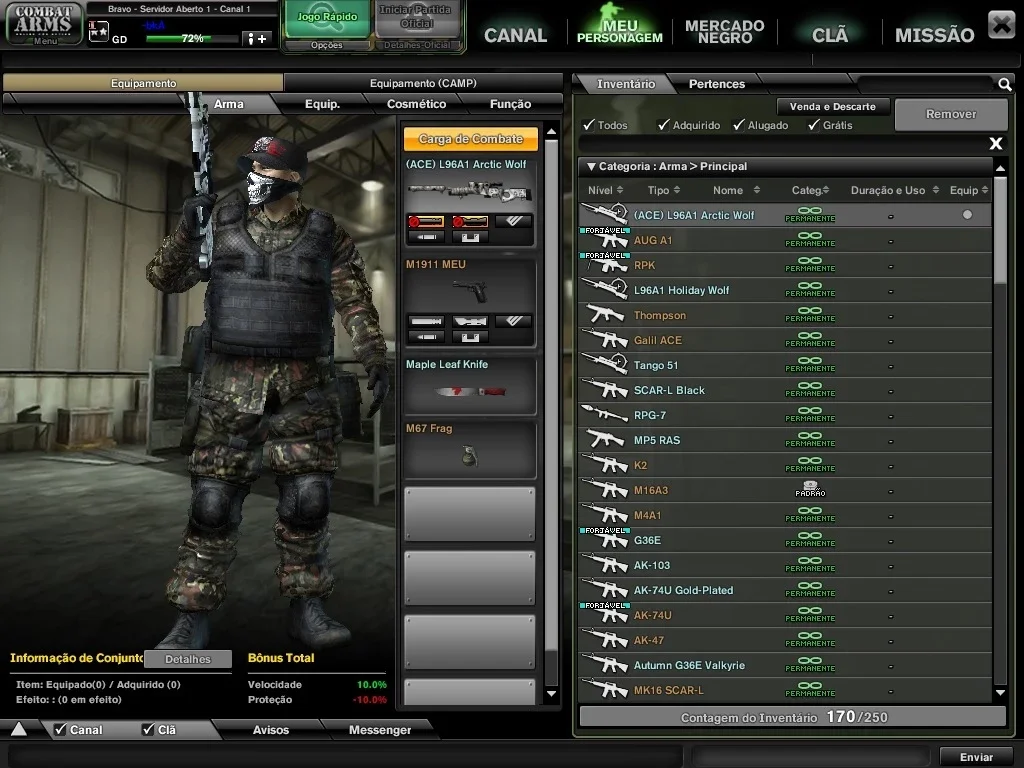1024x768 pixels.
Task: Click the inventory search magnifier icon
Action: click(1004, 84)
